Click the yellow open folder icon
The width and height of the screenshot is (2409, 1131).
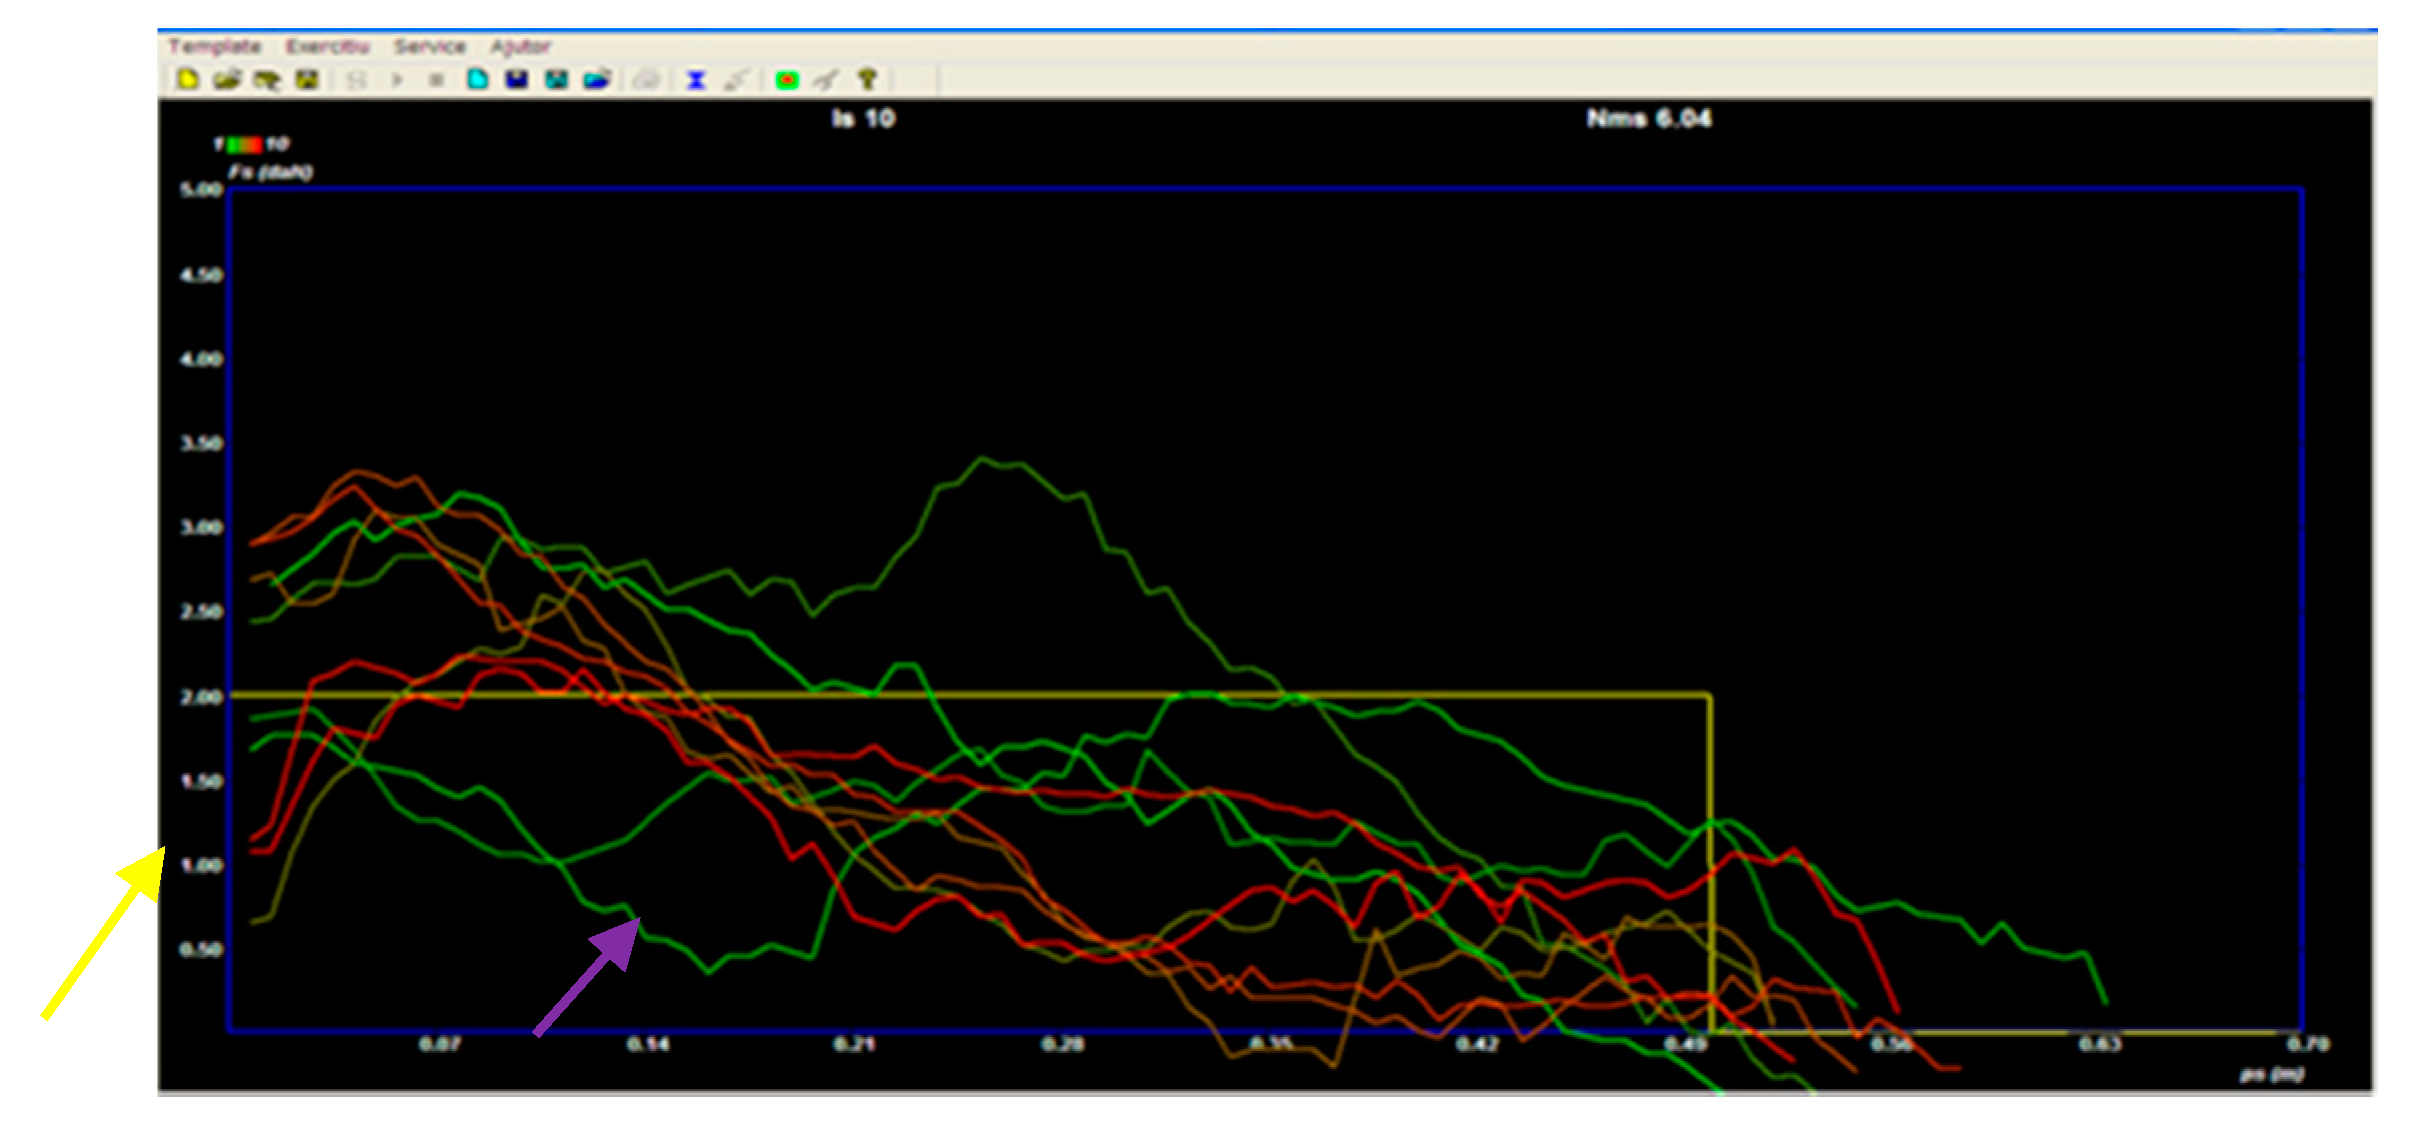[227, 79]
